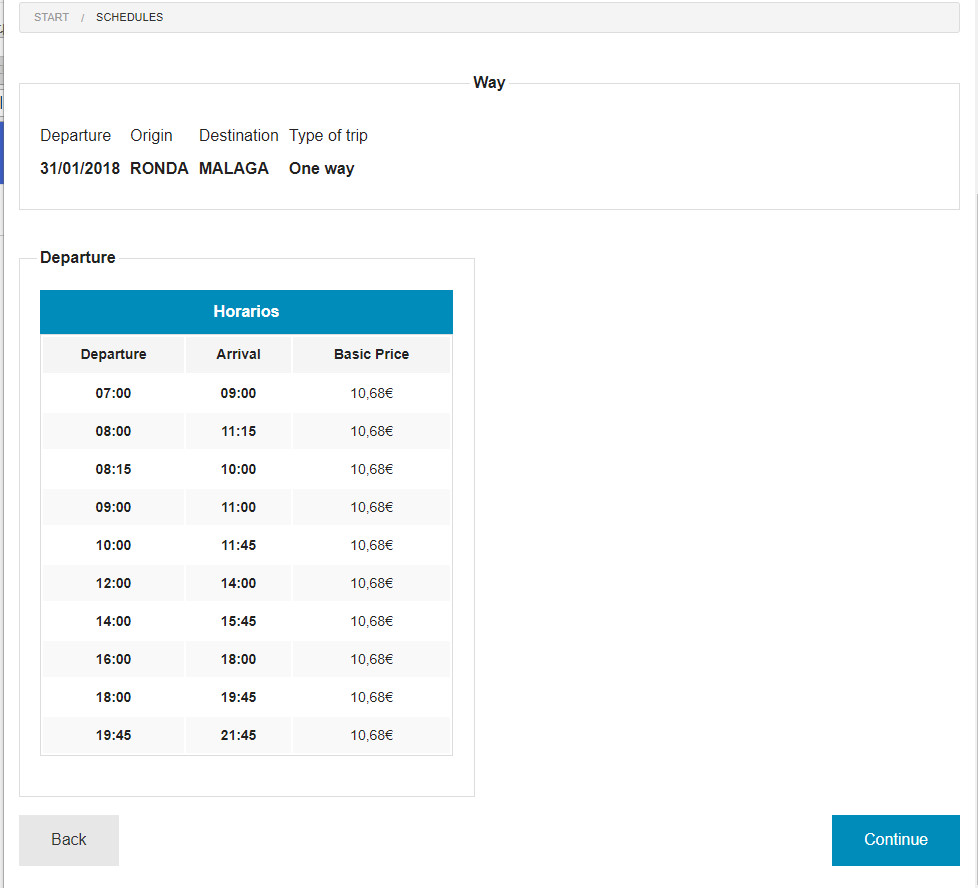Click the Arrival column header
Image resolution: width=978 pixels, height=888 pixels.
point(238,355)
